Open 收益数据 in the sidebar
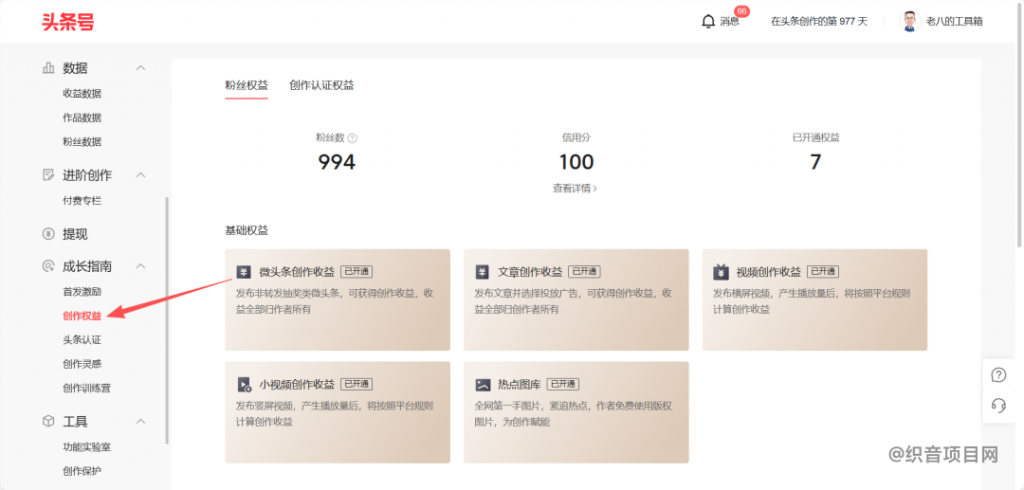Image resolution: width=1024 pixels, height=490 pixels. pyautogui.click(x=82, y=93)
